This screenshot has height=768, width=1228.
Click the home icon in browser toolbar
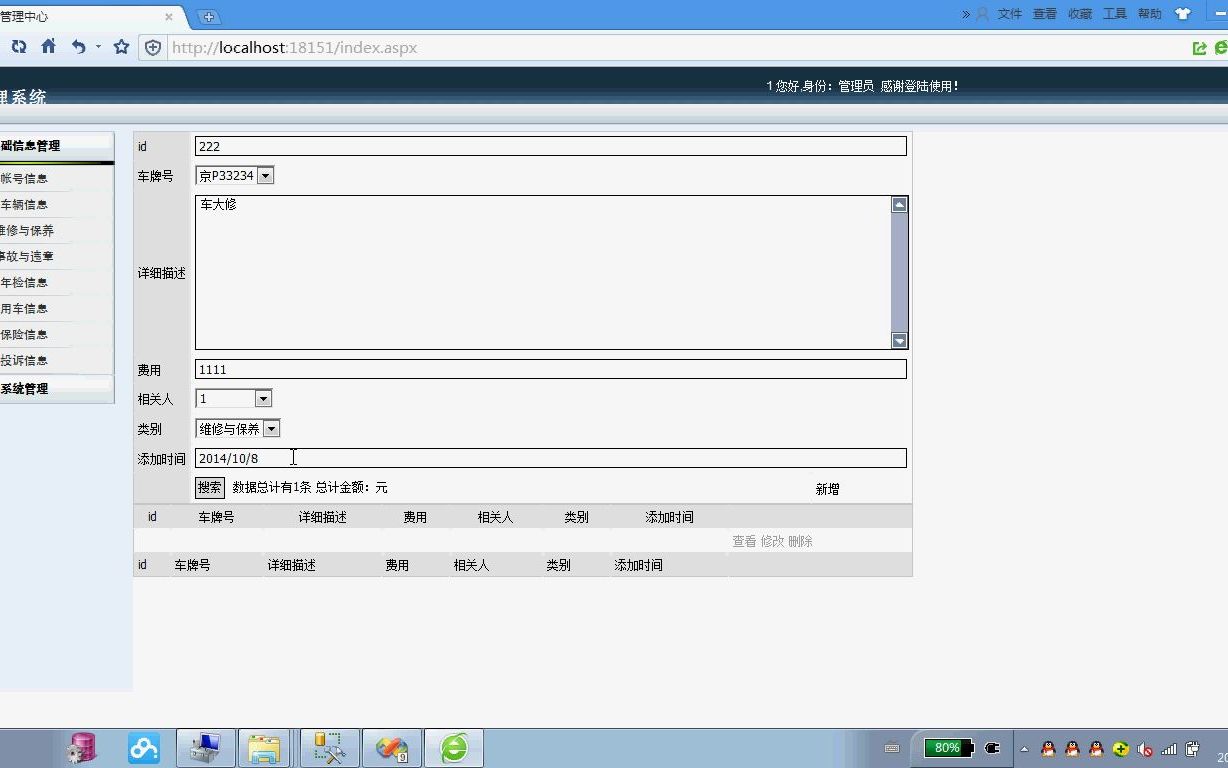point(46,46)
